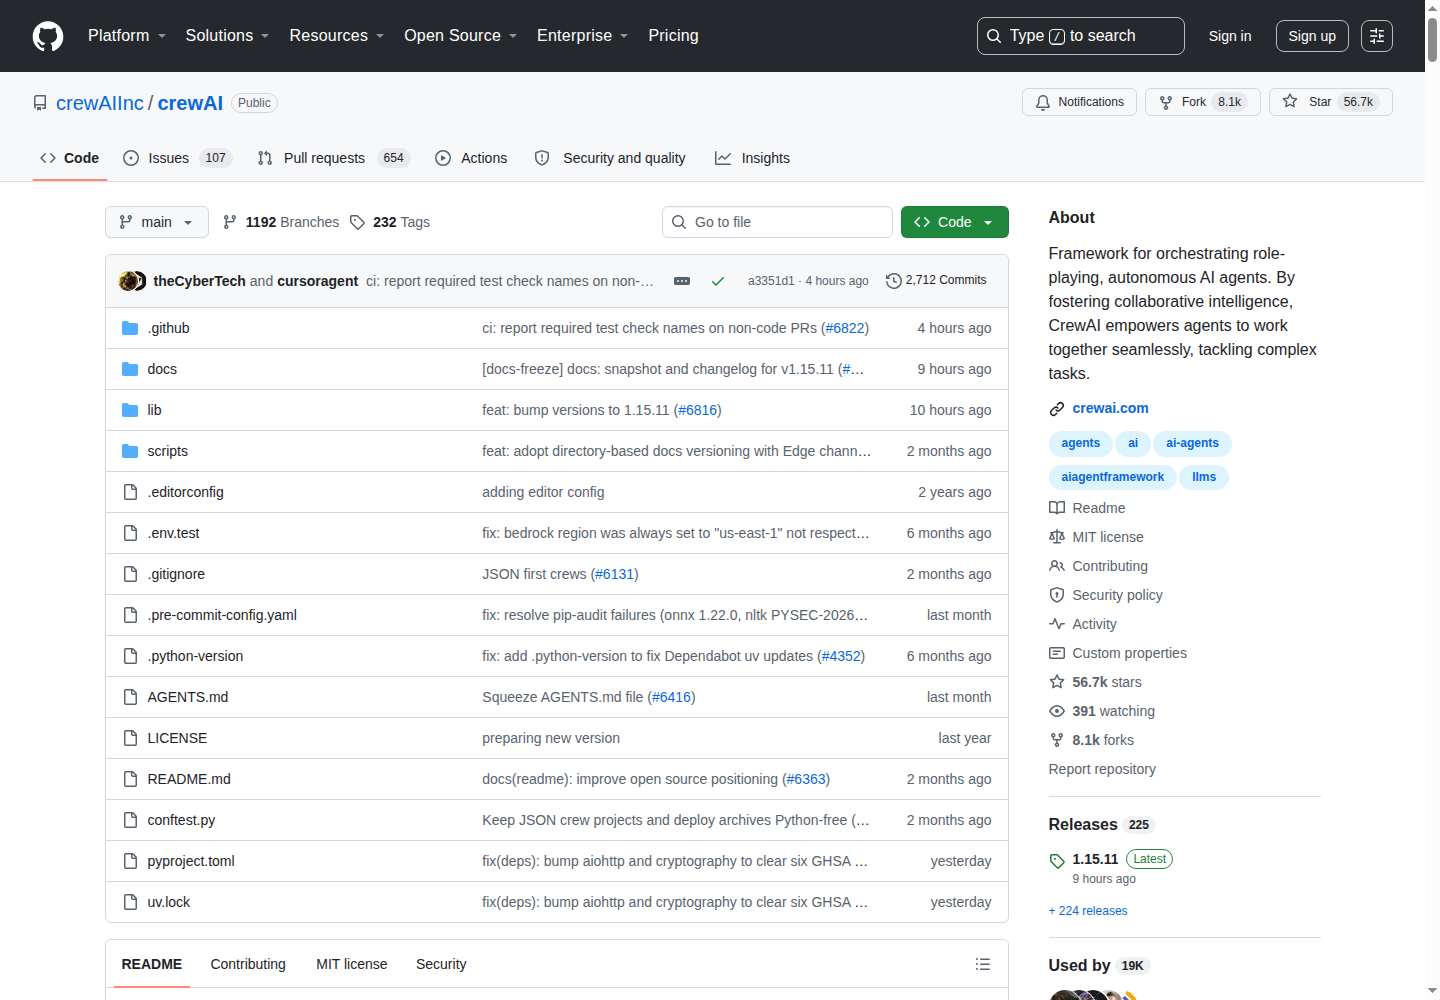Select the Contributing tab in README panel

248,964
